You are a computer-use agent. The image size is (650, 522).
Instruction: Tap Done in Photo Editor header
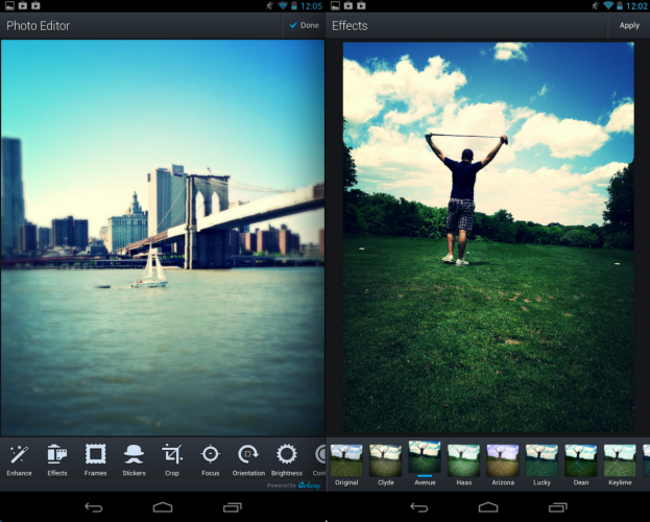303,25
